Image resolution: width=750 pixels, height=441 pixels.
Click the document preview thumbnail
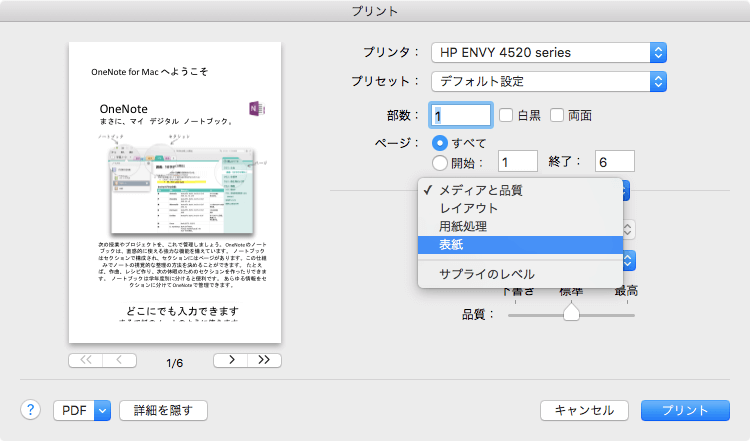175,192
